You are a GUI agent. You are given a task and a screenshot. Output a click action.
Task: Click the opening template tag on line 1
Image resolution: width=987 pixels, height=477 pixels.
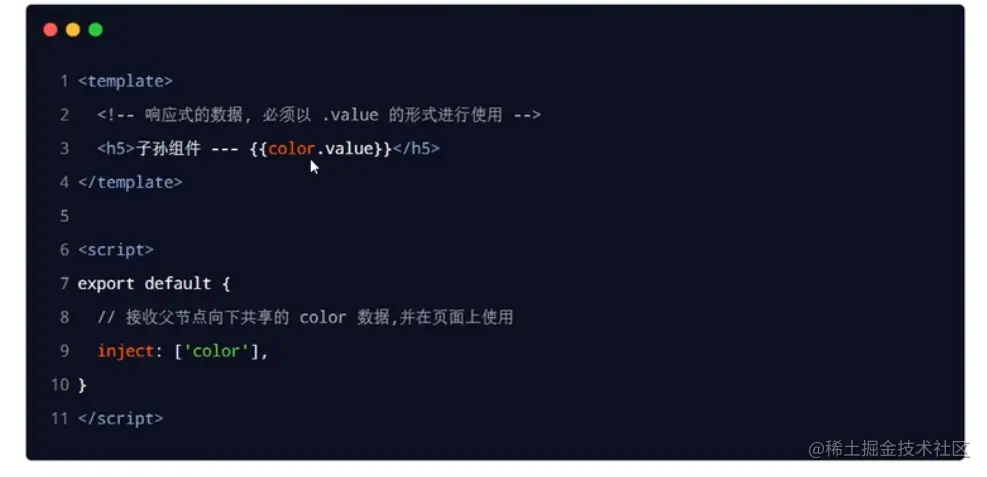pyautogui.click(x=125, y=81)
